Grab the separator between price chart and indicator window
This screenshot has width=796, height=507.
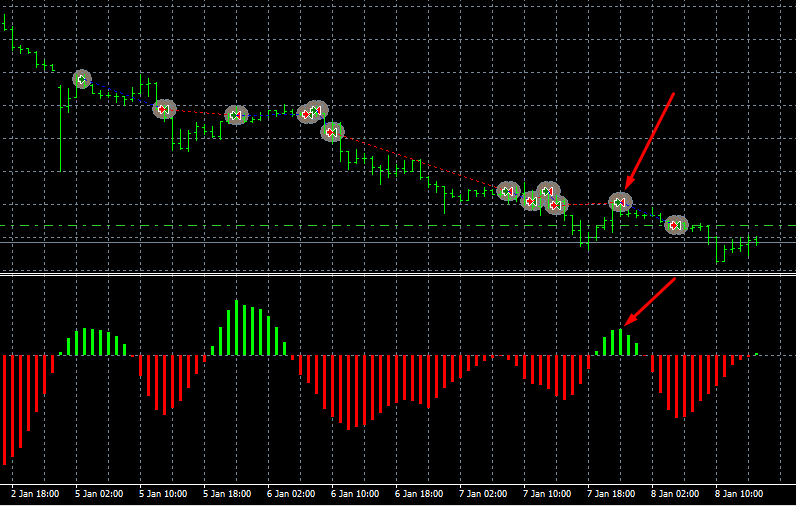point(398,275)
